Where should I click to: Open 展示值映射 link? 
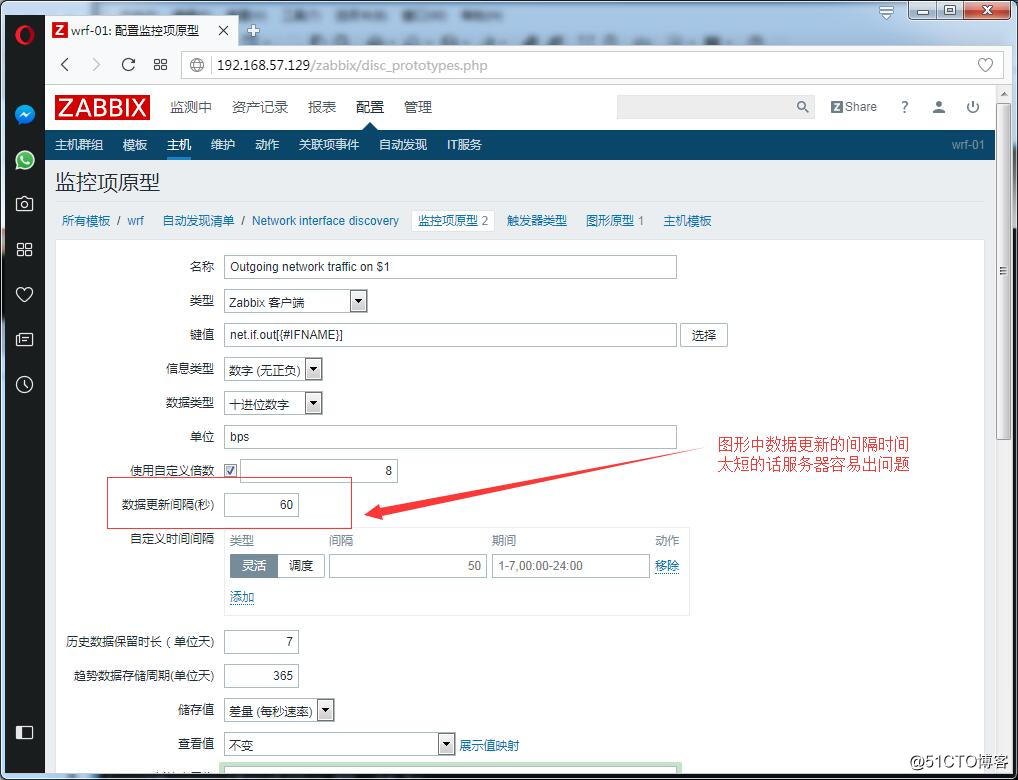pos(490,746)
